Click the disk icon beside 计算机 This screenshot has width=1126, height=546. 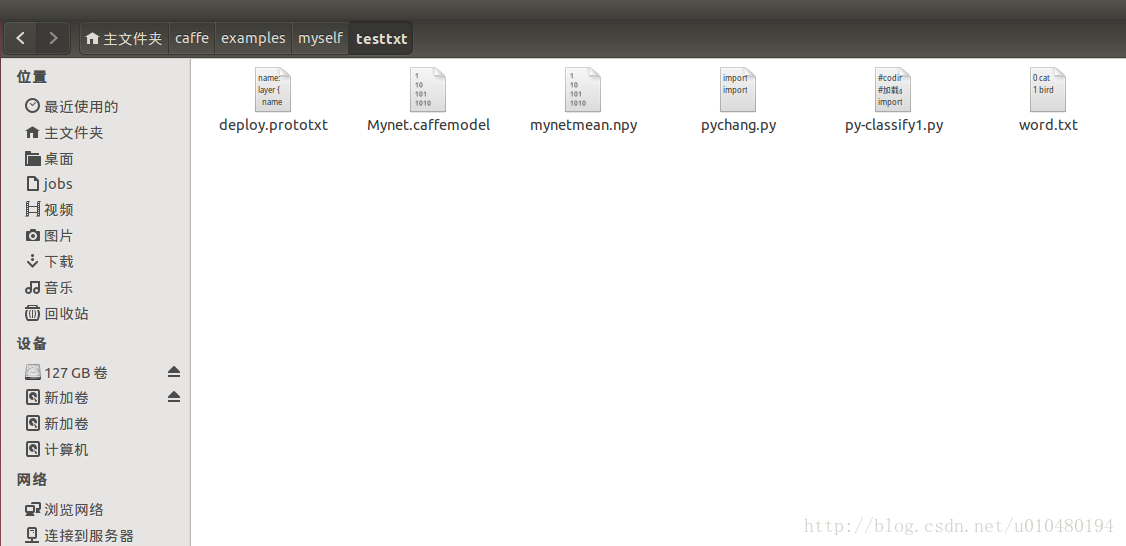click(32, 449)
